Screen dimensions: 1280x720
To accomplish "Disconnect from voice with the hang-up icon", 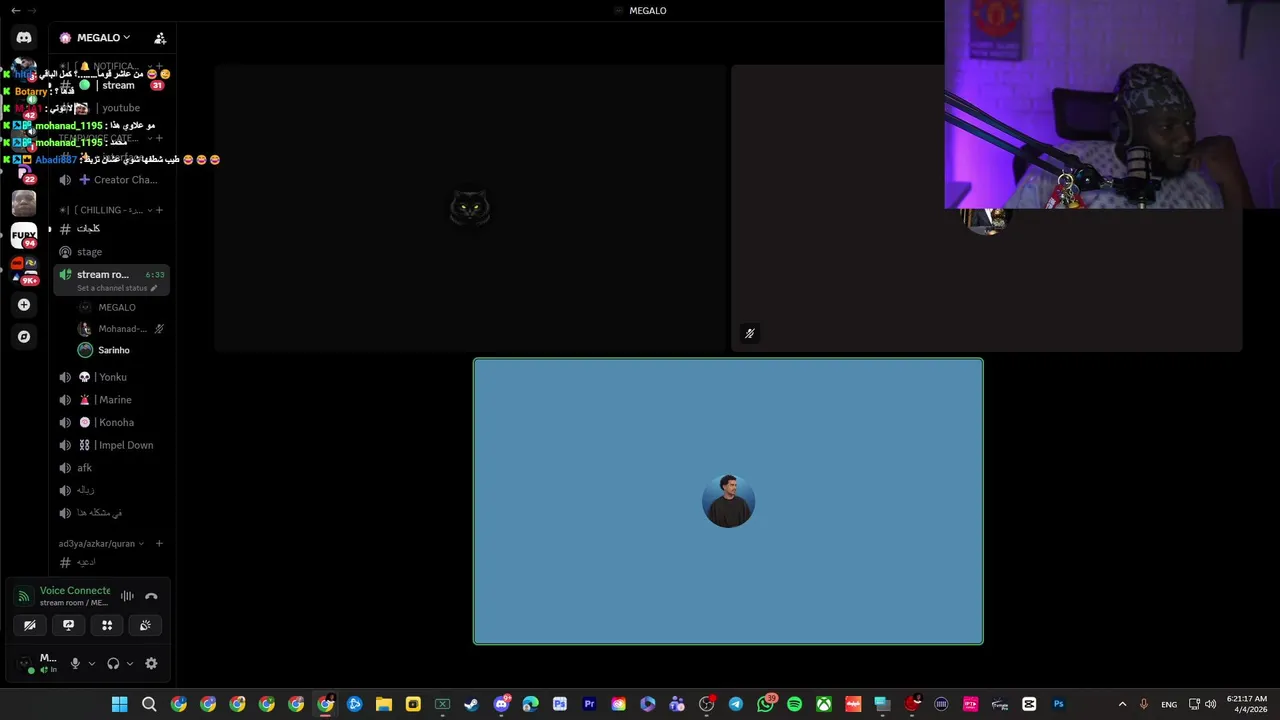I will [x=151, y=596].
